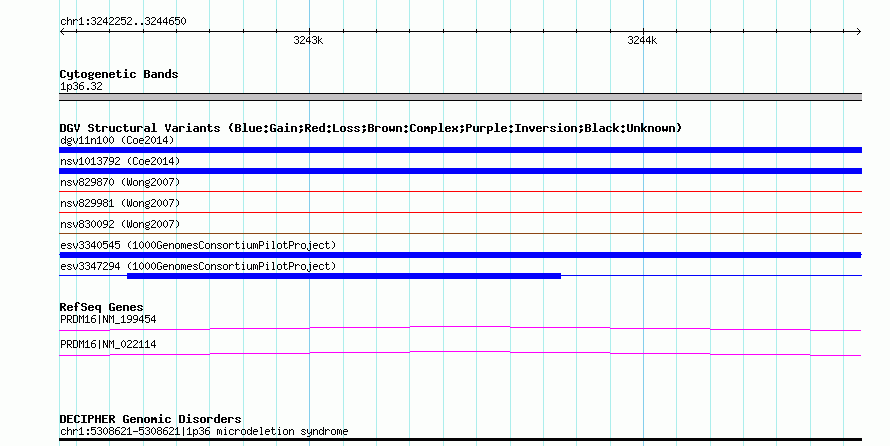Viewport: 890px width, 446px height.
Task: Select the red nsv829981 loss line
Action: 460,213
